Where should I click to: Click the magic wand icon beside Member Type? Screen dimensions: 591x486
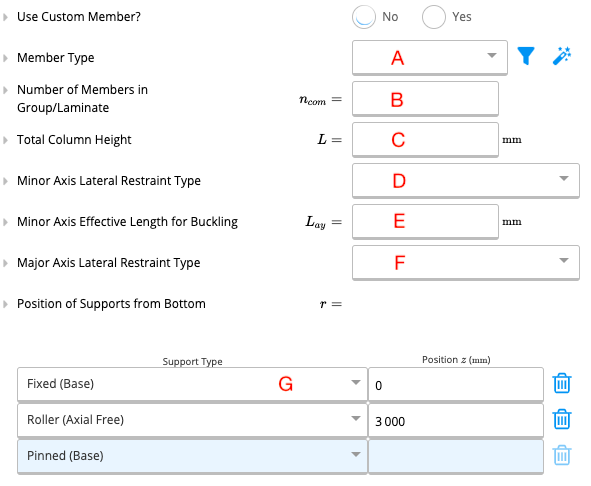point(562,56)
